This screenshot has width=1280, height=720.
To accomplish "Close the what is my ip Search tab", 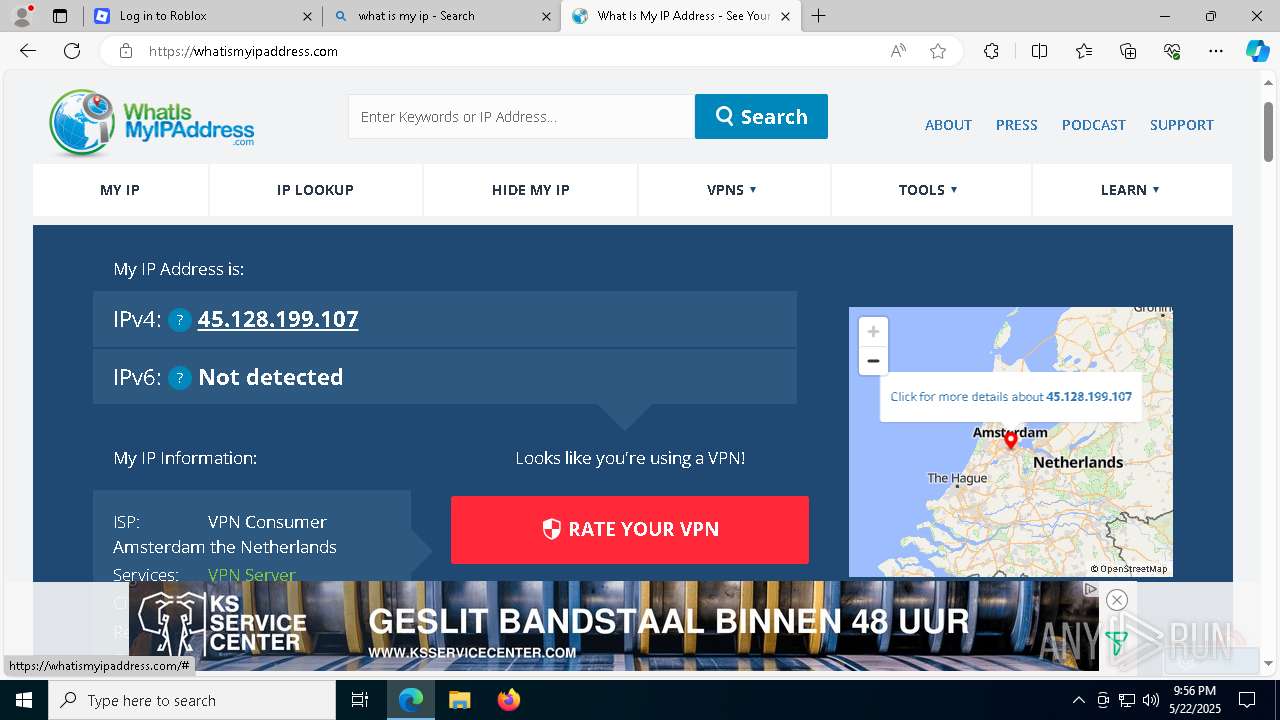I will click(546, 16).
